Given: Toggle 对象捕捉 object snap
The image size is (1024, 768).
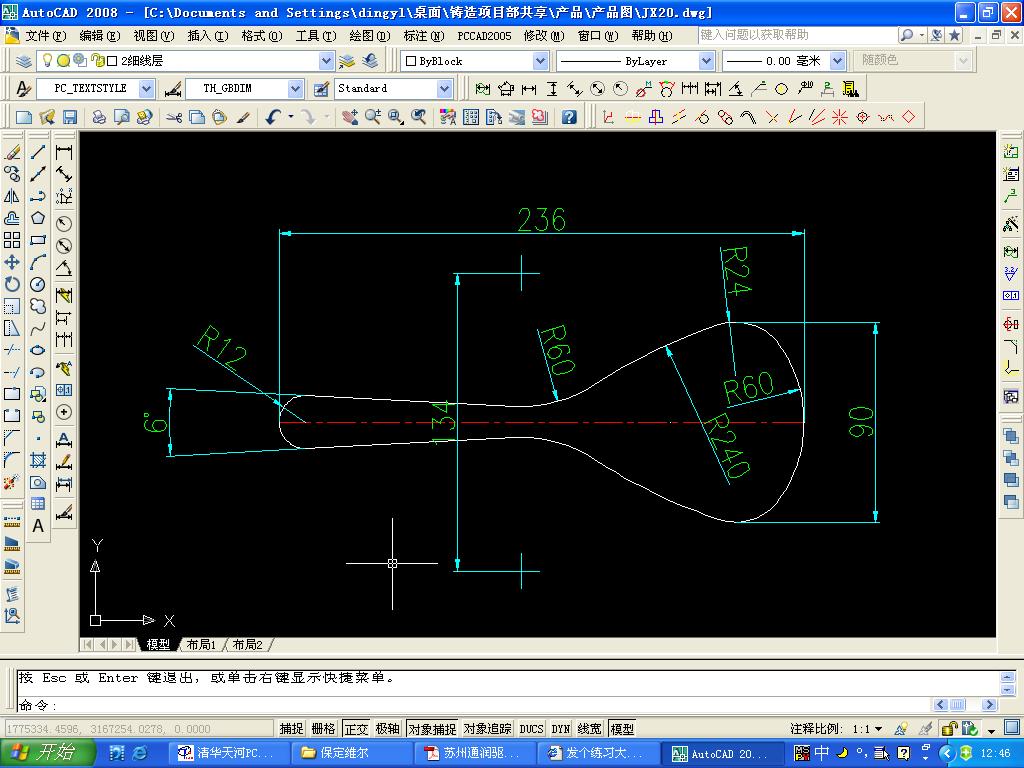Looking at the screenshot, I should [x=432, y=728].
